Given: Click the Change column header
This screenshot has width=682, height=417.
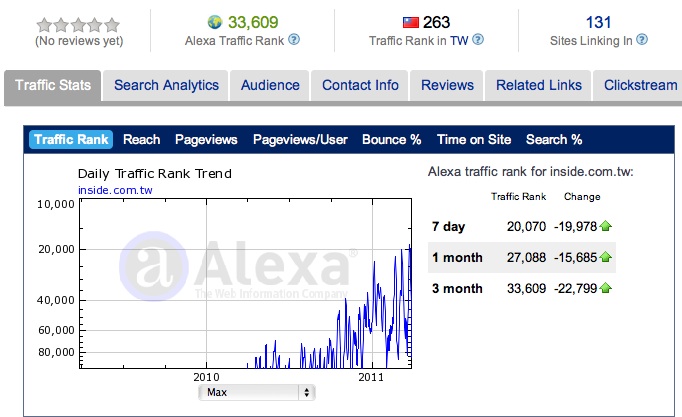Looking at the screenshot, I should point(582,197).
